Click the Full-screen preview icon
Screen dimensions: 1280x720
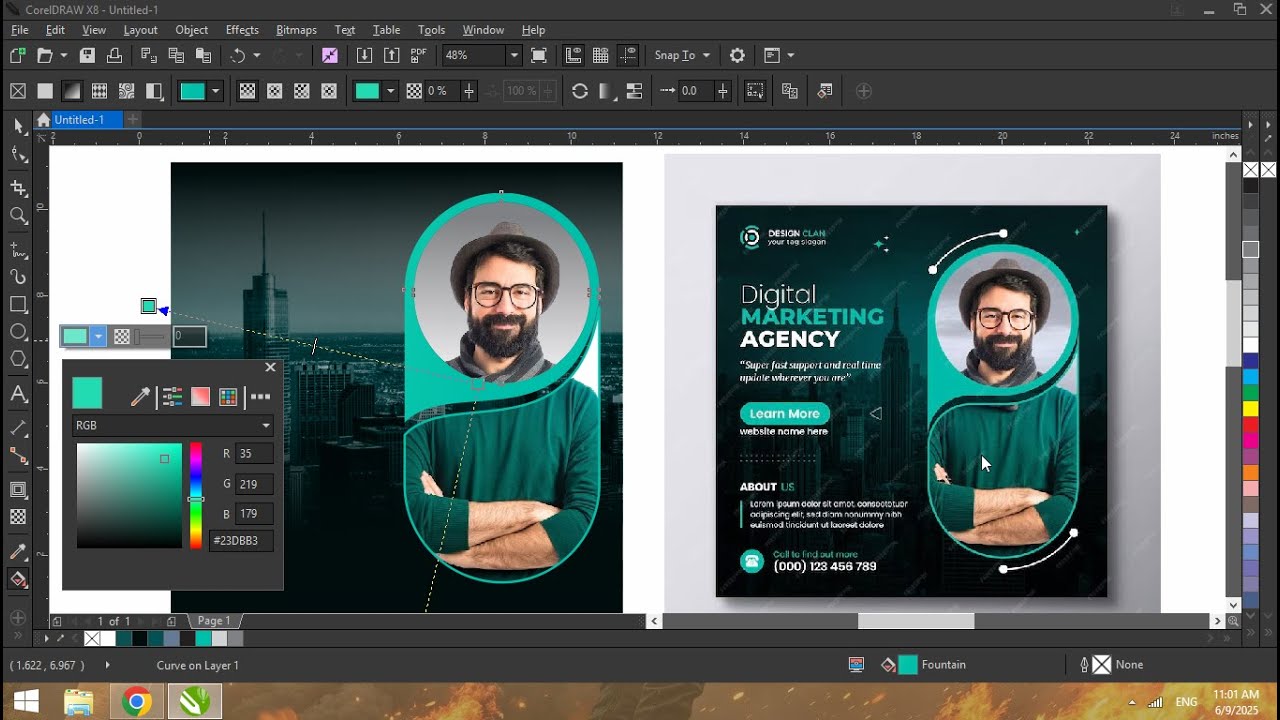coord(539,56)
